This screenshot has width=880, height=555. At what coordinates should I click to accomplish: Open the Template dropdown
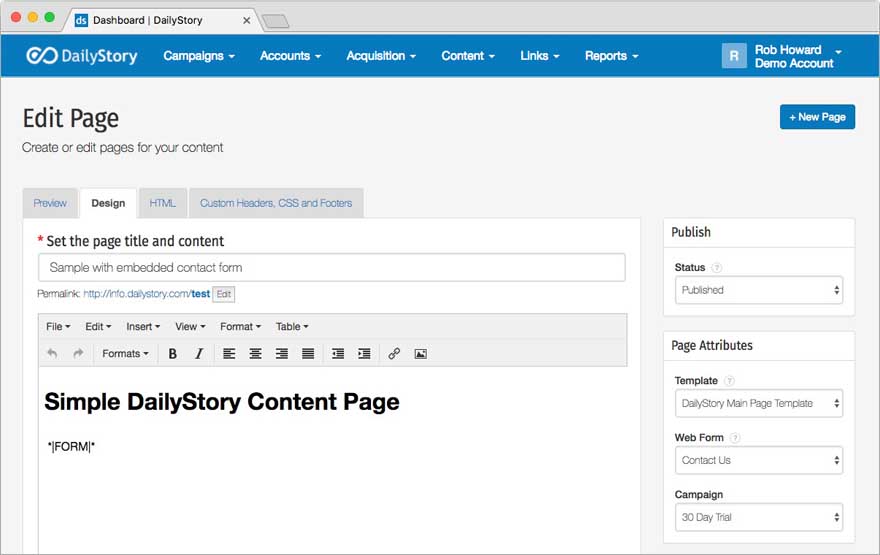[759, 403]
